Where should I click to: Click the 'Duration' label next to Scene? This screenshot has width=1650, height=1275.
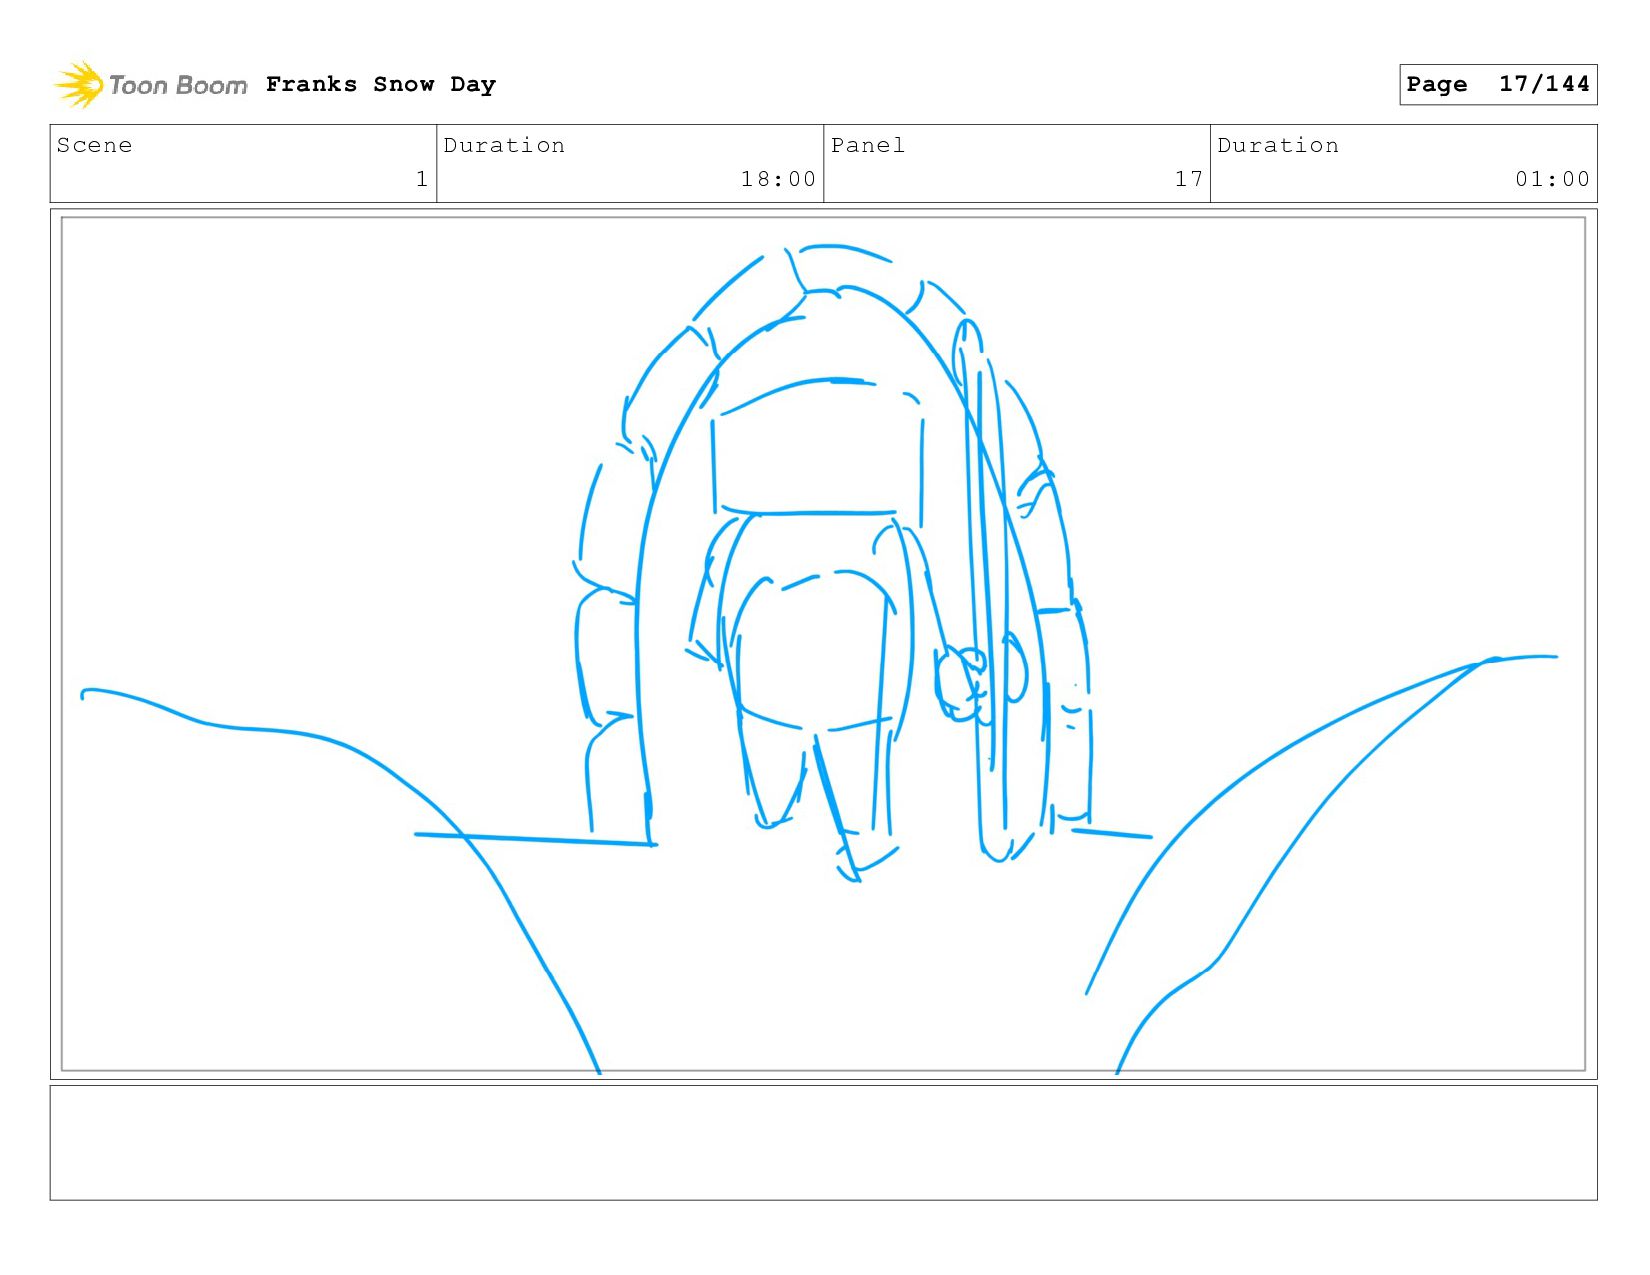[x=504, y=145]
